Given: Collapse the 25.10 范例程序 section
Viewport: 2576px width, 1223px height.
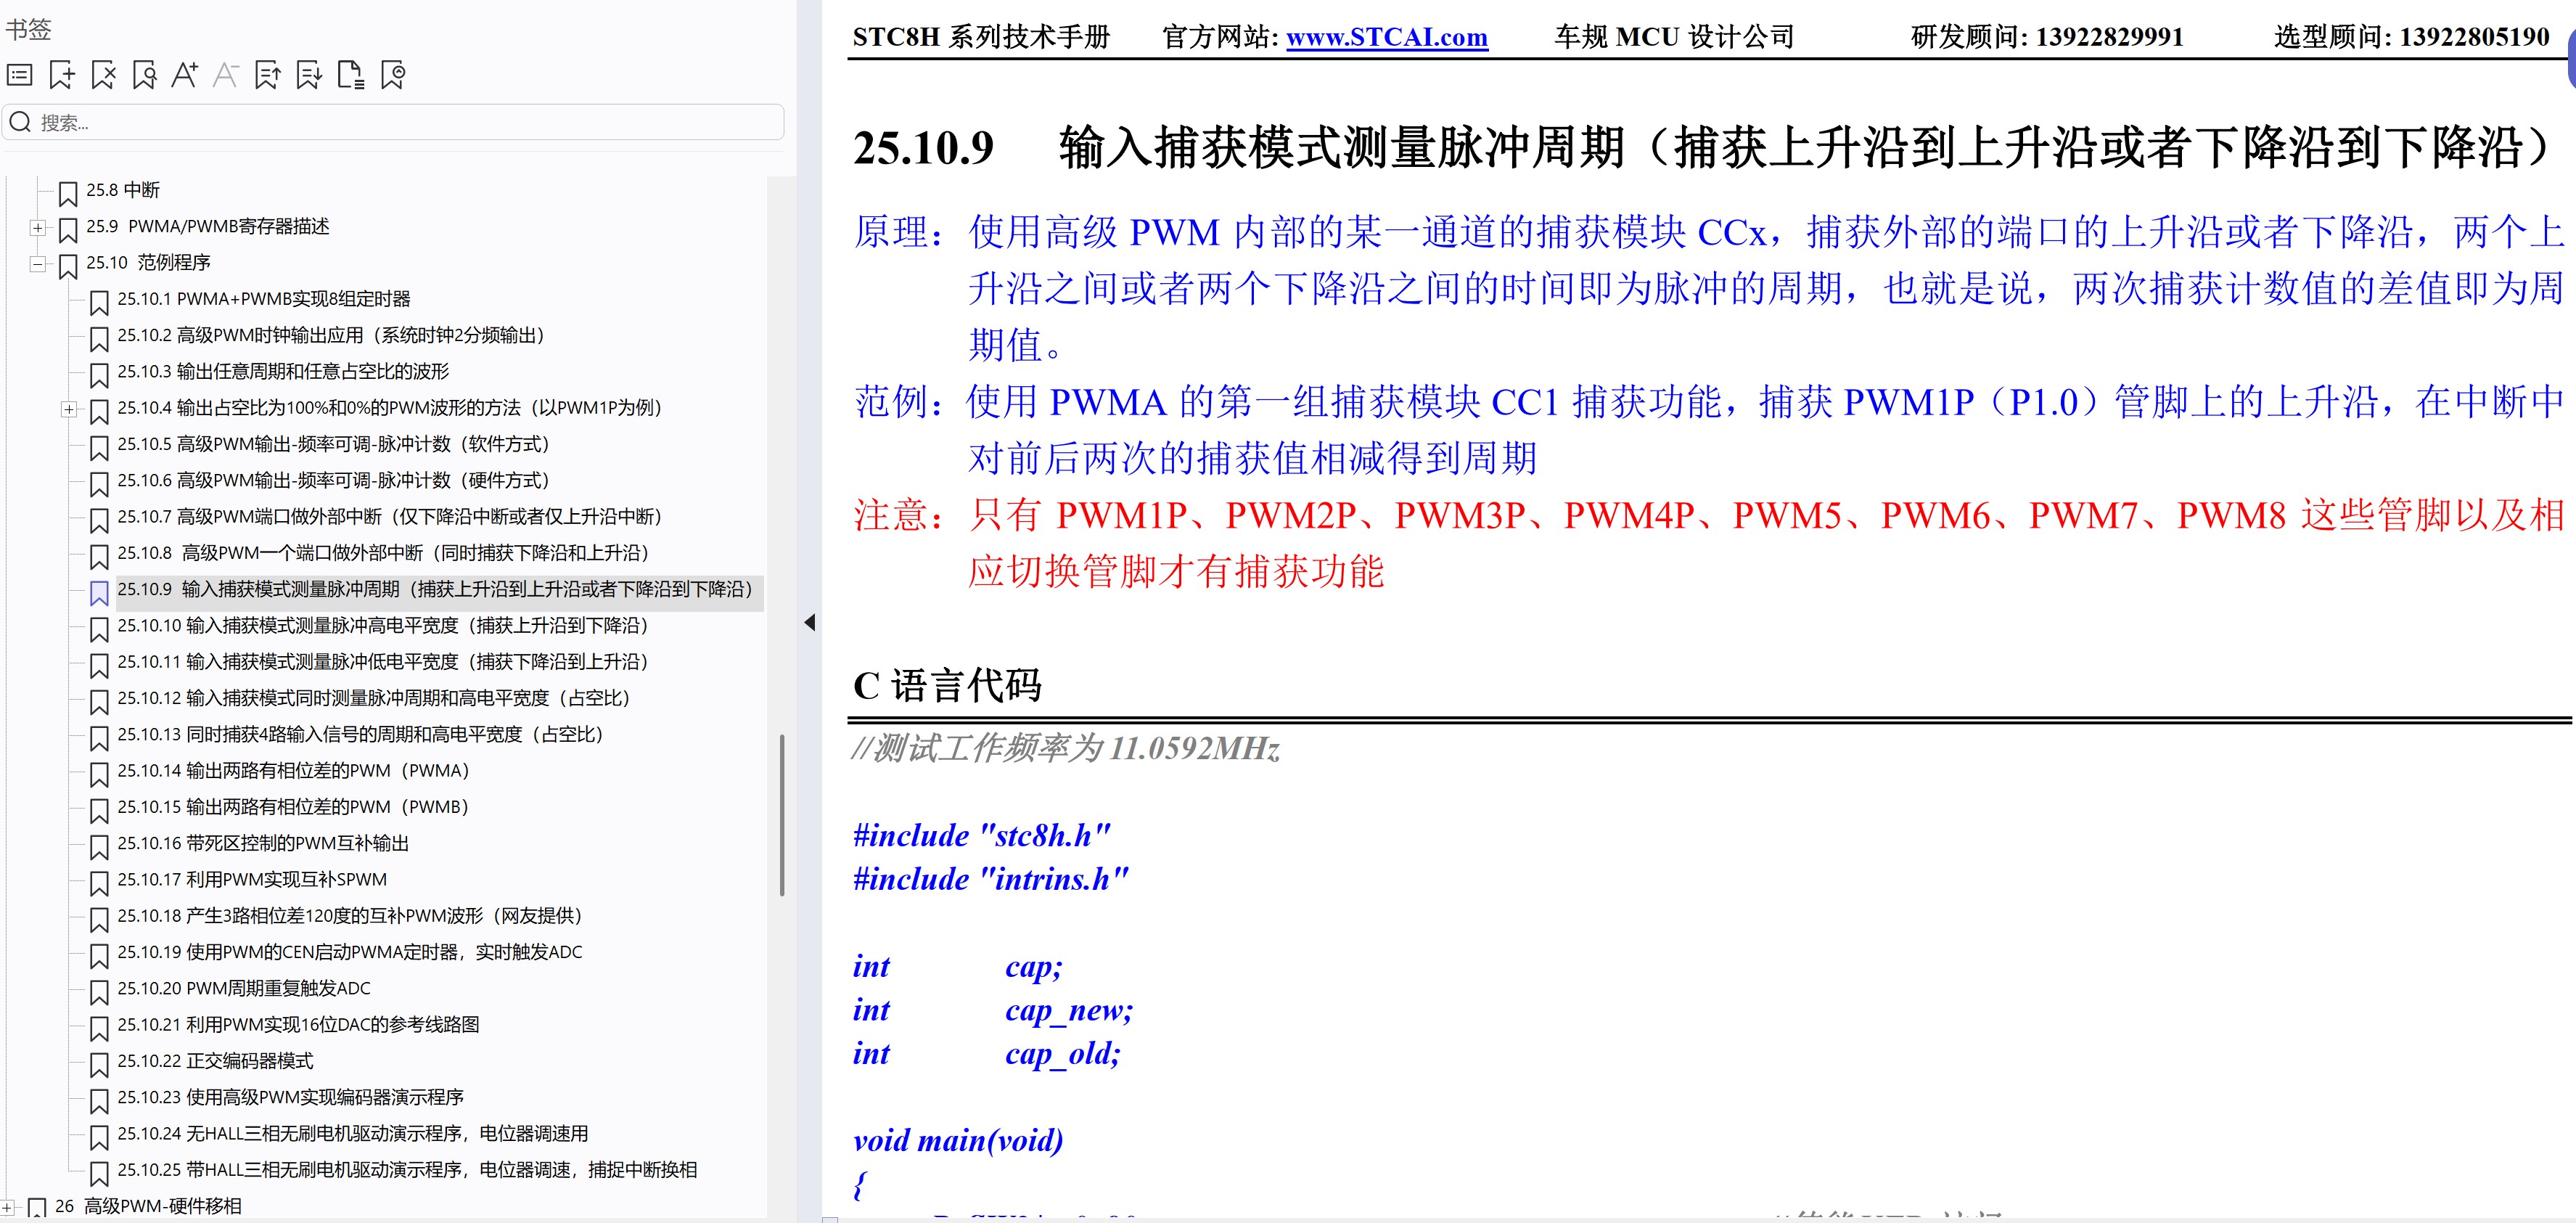Looking at the screenshot, I should click(38, 264).
